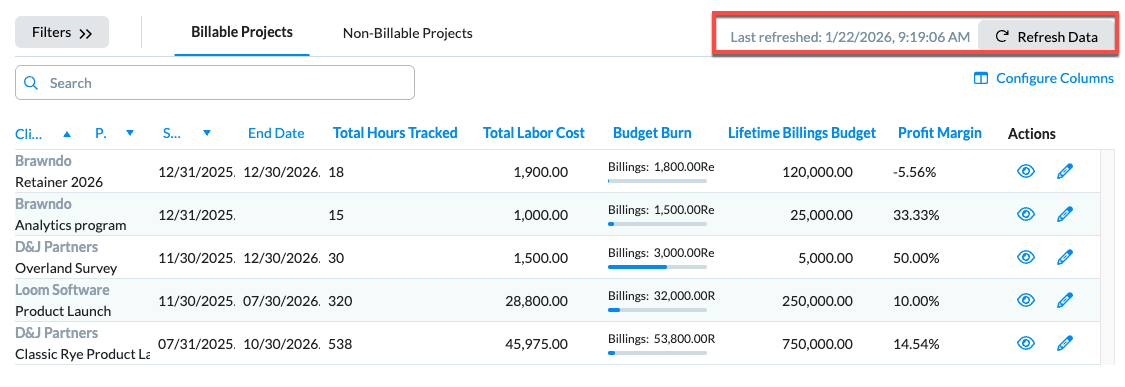1125x387 pixels.
Task: Click the 28,800.00 labor cost value
Action: pyautogui.click(x=536, y=302)
